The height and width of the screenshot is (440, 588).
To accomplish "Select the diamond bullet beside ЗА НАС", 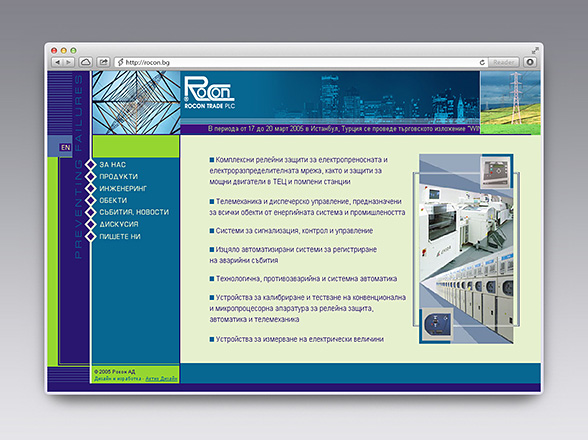I will [91, 165].
